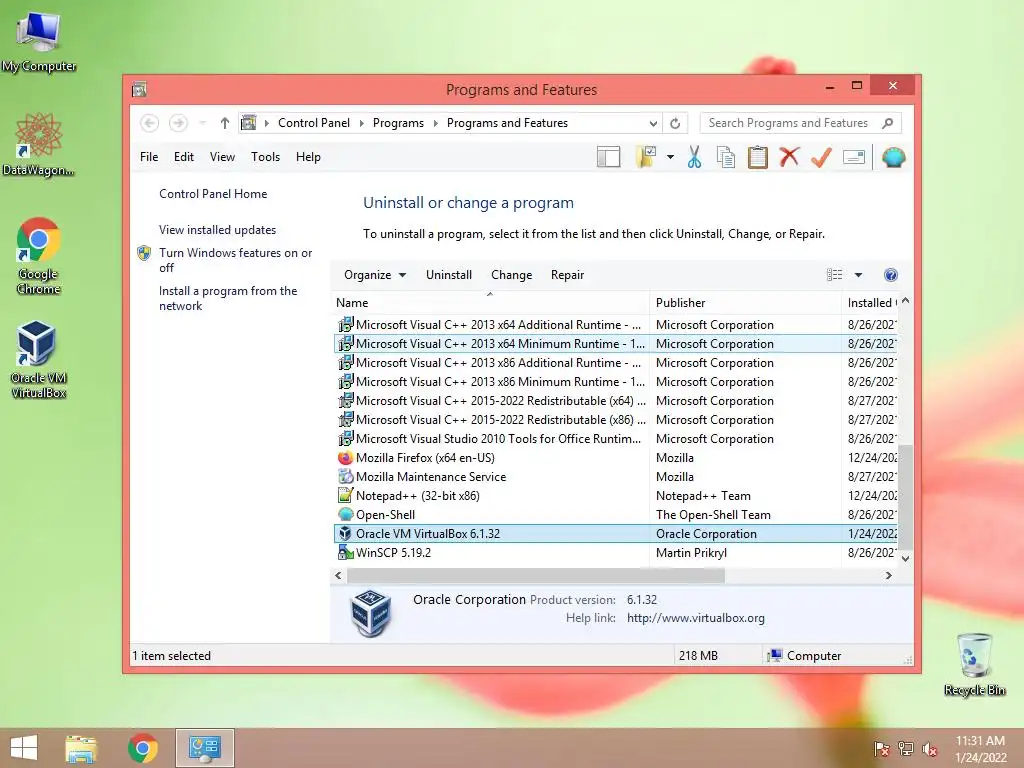
Task: Click the Paste clipboard toolbar icon
Action: coord(758,157)
